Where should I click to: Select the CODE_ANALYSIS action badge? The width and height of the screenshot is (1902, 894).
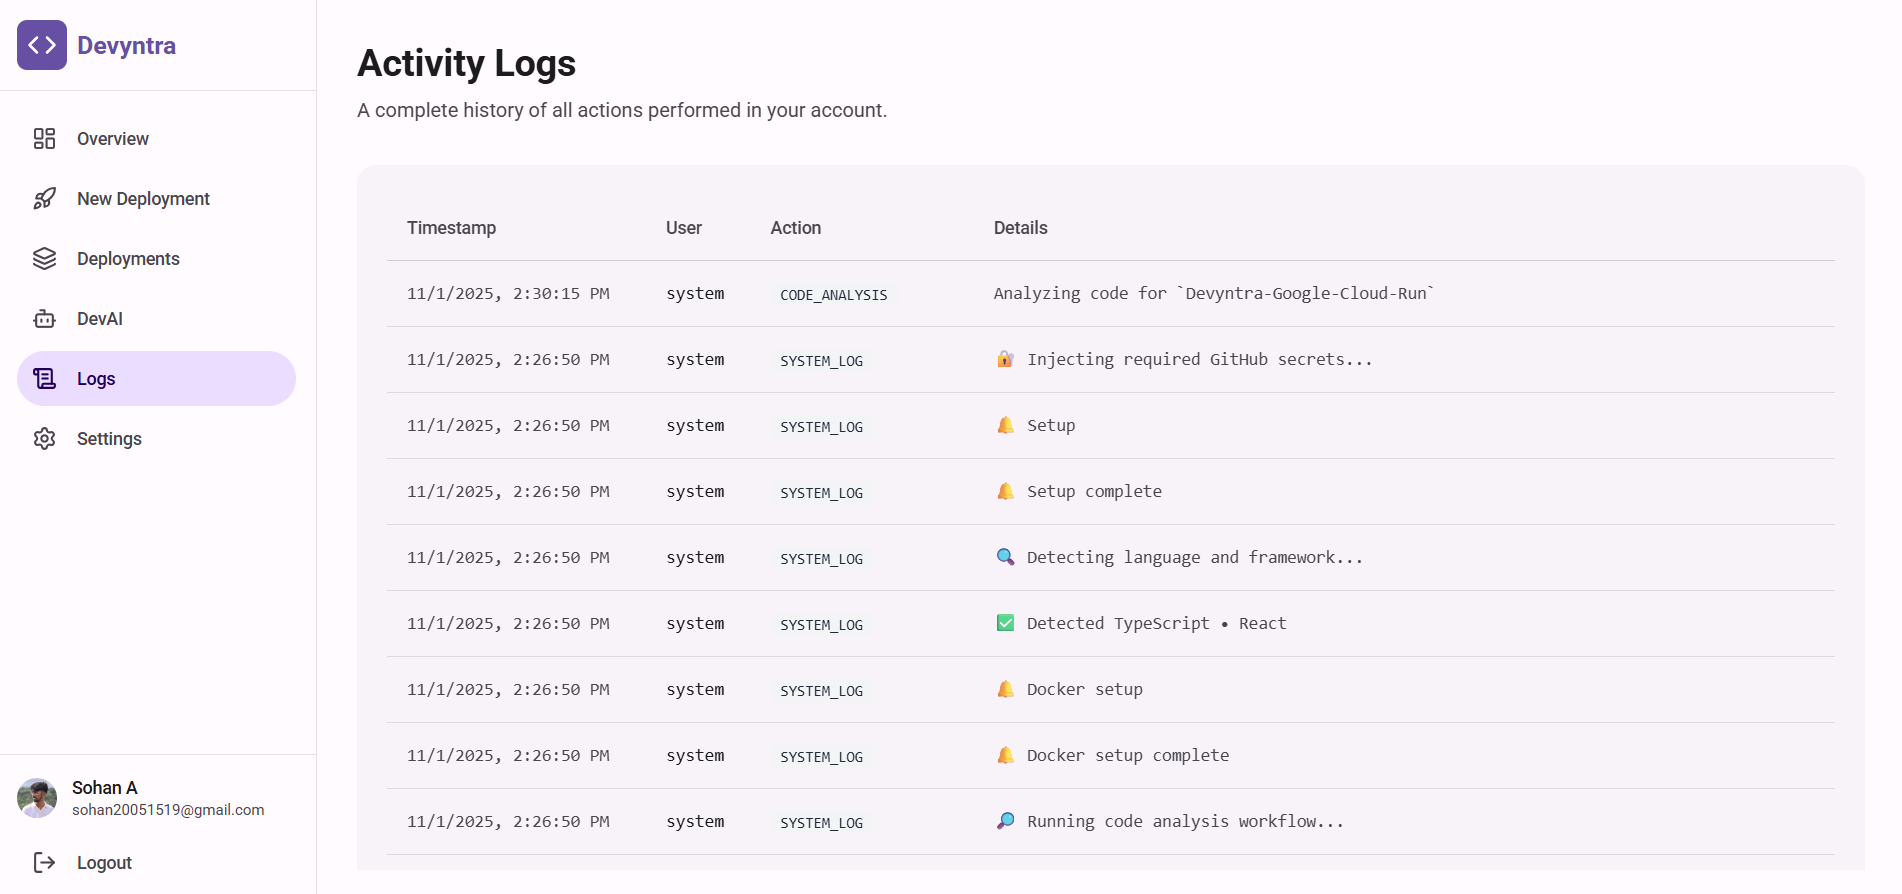click(833, 295)
